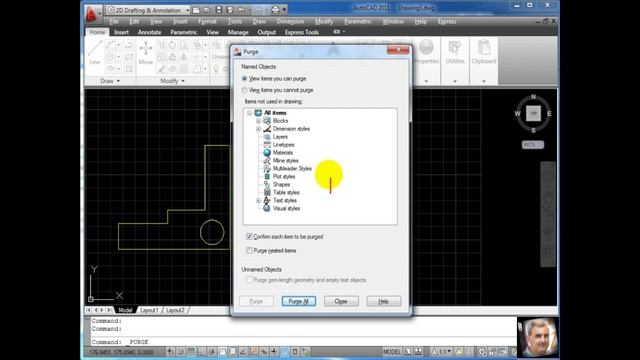Click the Save icon in quick access toolbar
Image resolution: width=640 pixels, height=360 pixels.
click(219, 10)
